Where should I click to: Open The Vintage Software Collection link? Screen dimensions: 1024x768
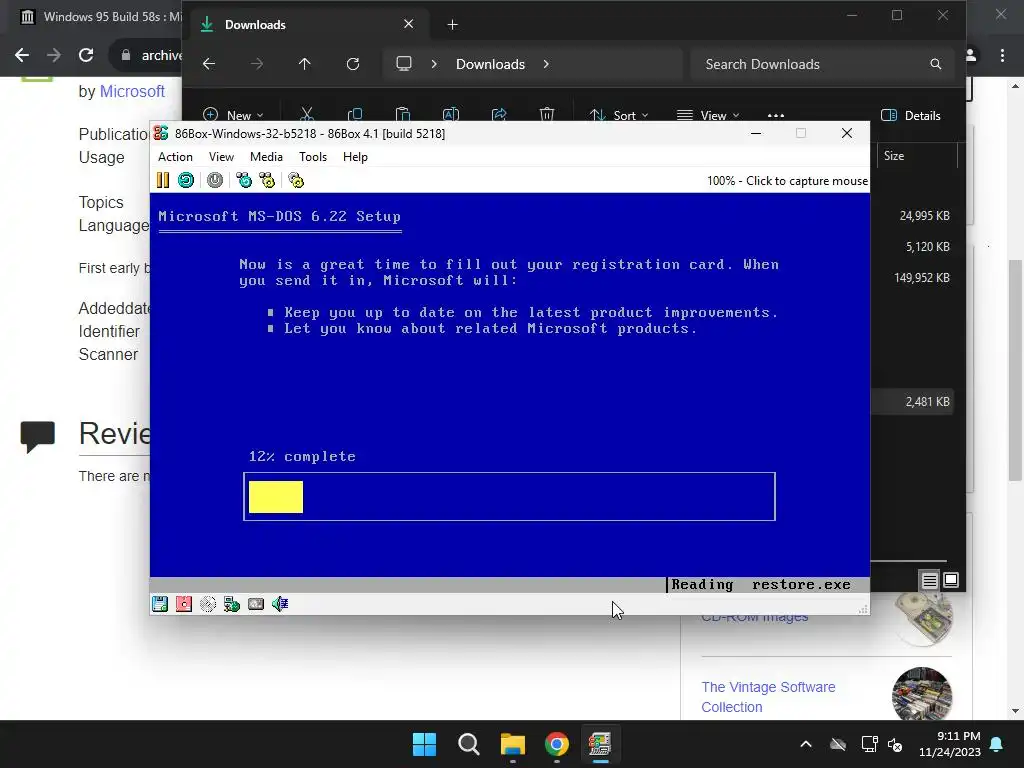pos(768,697)
